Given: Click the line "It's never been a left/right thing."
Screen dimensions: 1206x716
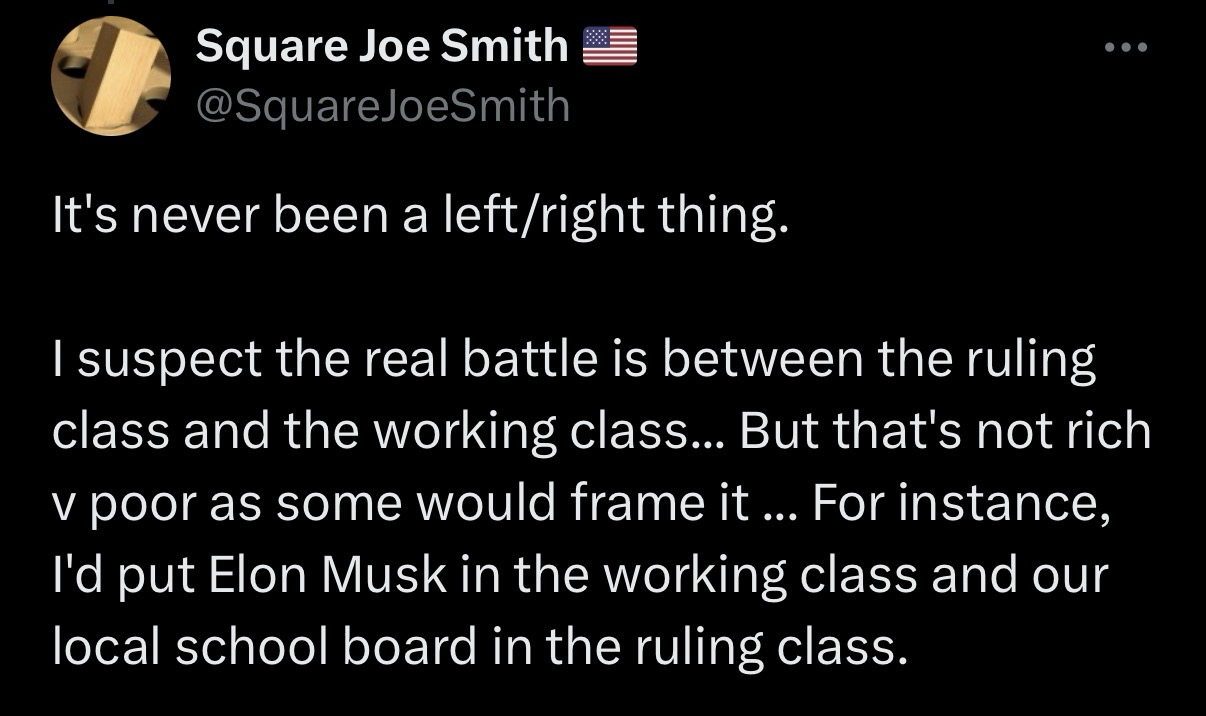Looking at the screenshot, I should pos(420,216).
